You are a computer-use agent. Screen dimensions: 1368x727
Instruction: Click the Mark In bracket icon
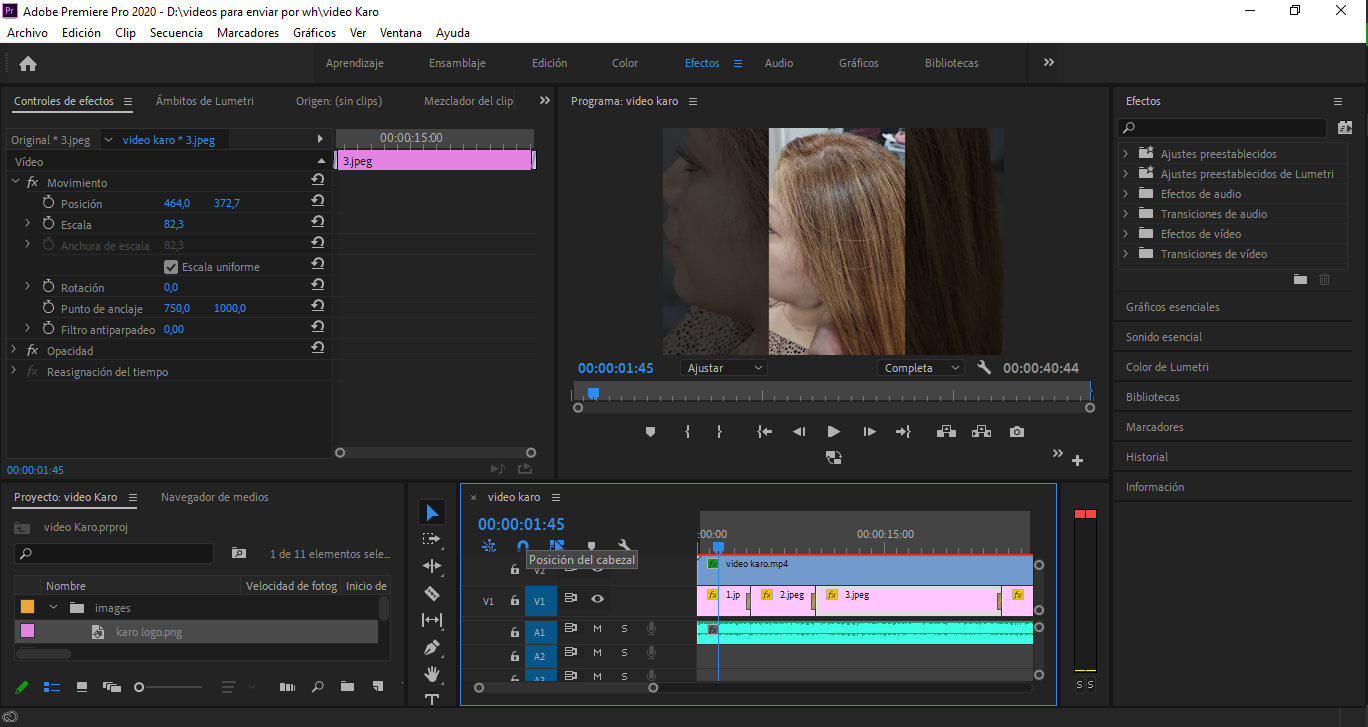tap(687, 432)
